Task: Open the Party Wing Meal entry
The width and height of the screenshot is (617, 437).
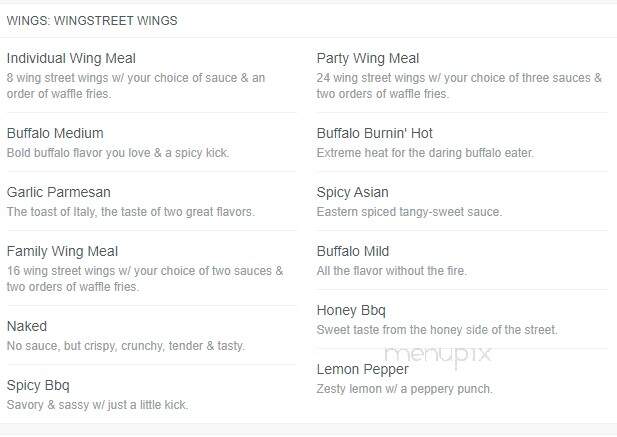Action: coord(368,58)
